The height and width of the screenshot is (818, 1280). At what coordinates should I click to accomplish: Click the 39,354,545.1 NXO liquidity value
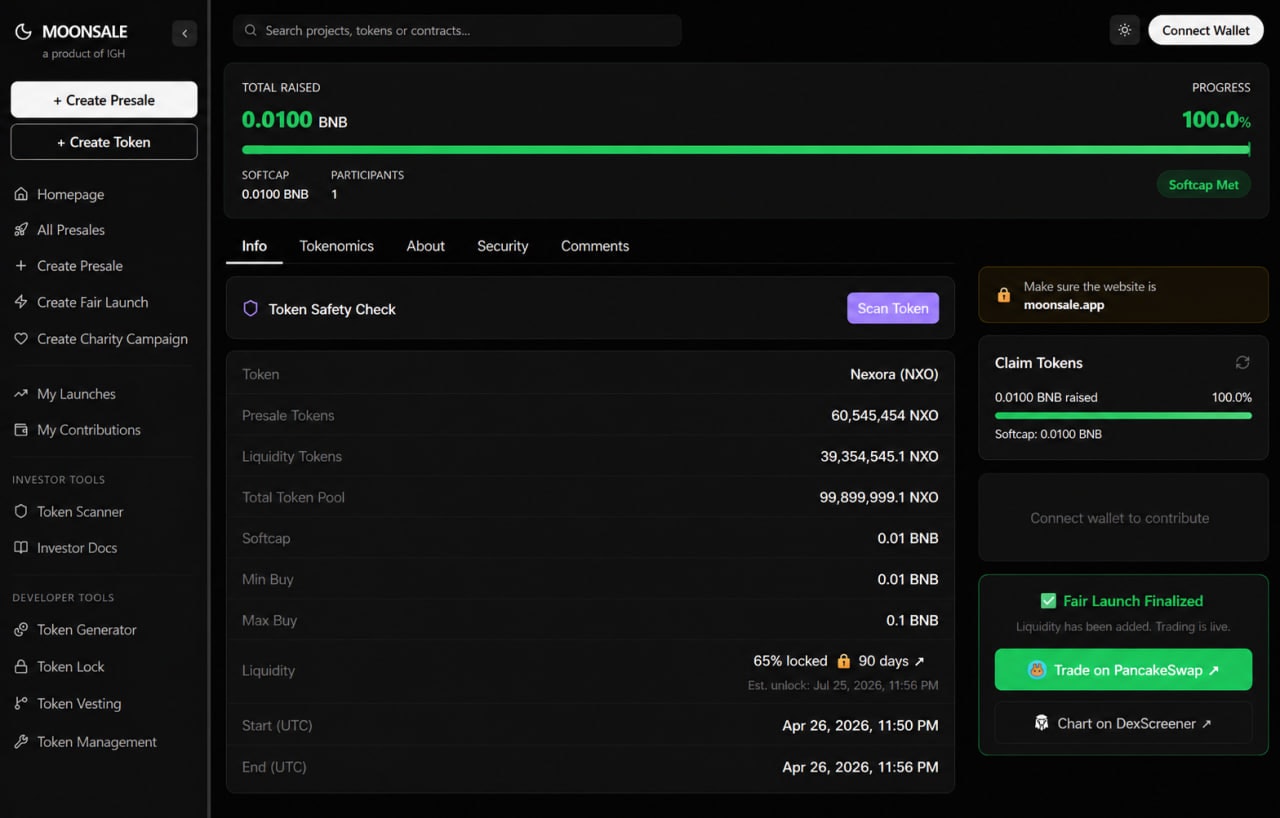879,456
